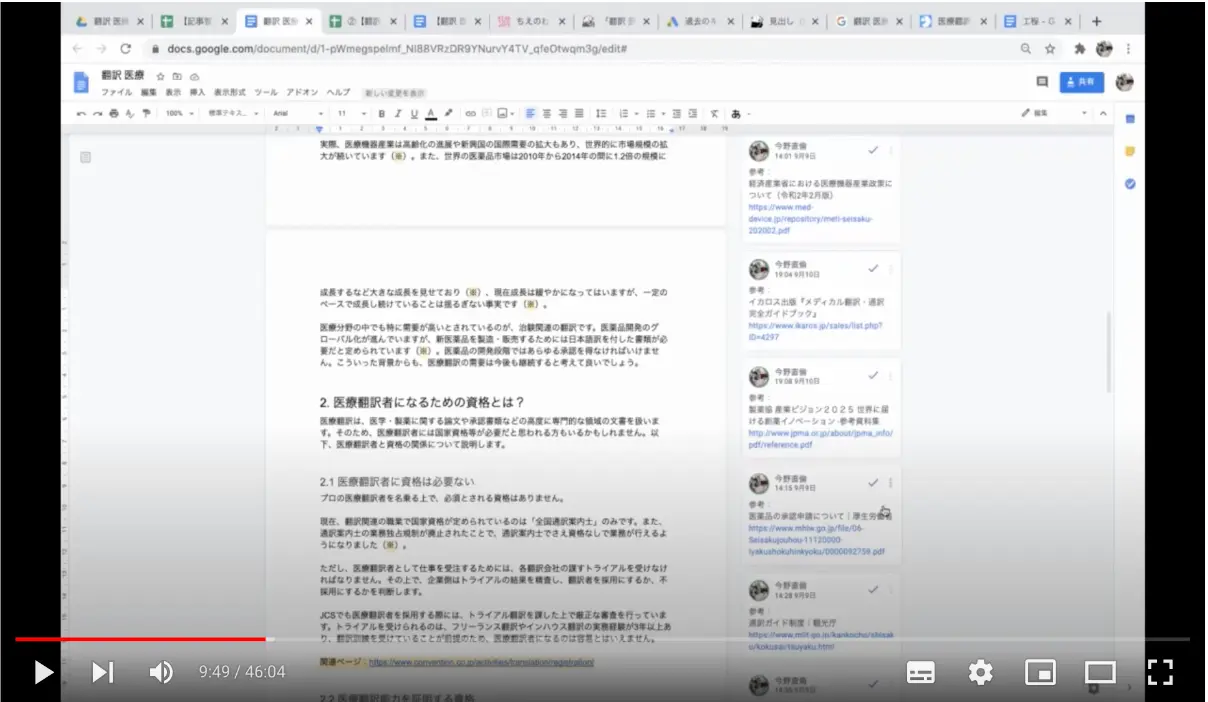The height and width of the screenshot is (702, 1208).
Task: Insert a link
Action: [470, 113]
